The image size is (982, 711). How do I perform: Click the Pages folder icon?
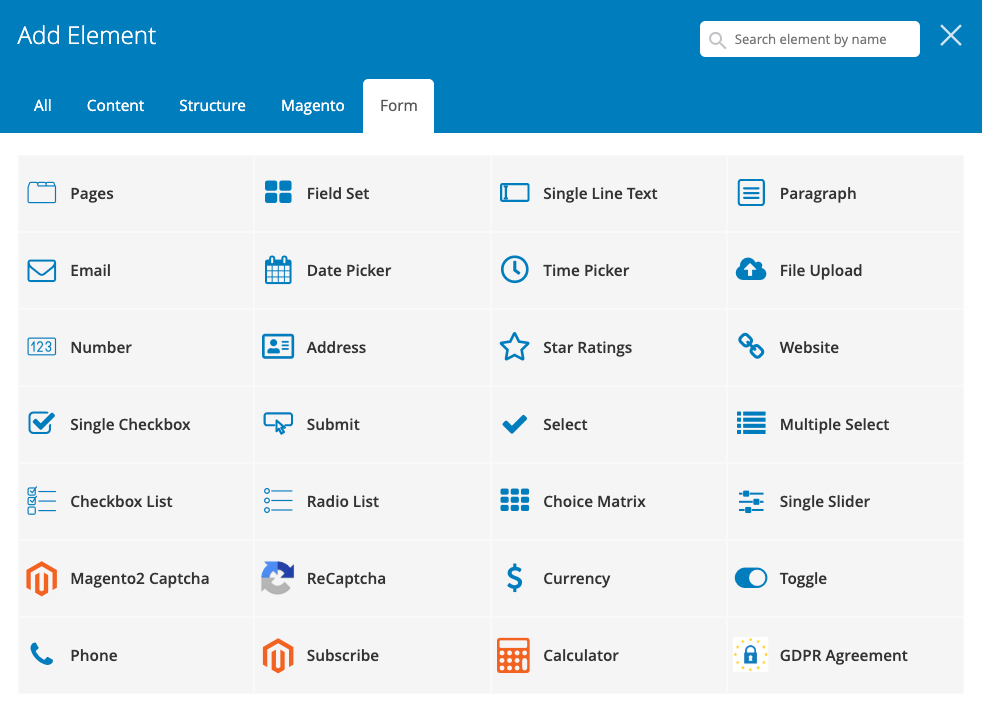click(x=42, y=193)
